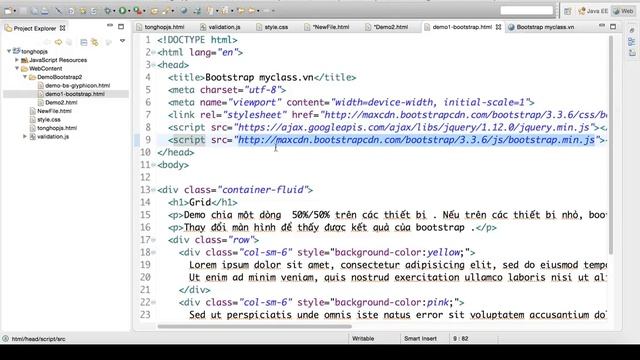Fold the row div at line 17
The image size is (640, 360).
pos(153,240)
